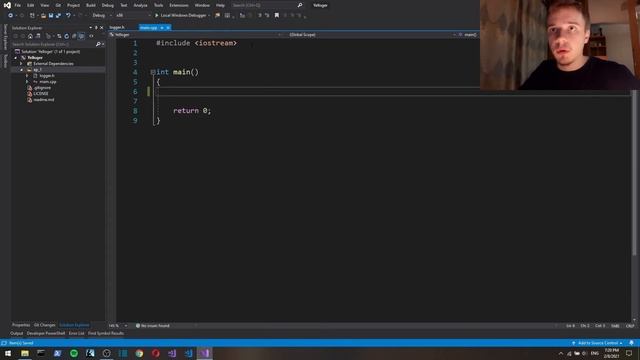Click the No issues found indicator
640x360 pixels.
click(153, 326)
